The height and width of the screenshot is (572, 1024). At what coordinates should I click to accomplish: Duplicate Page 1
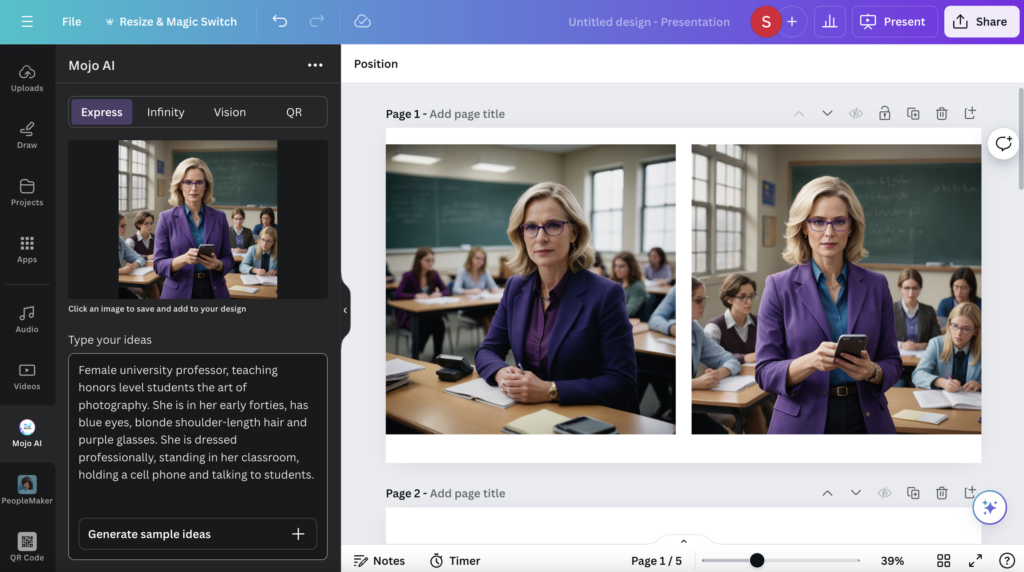tap(913, 114)
